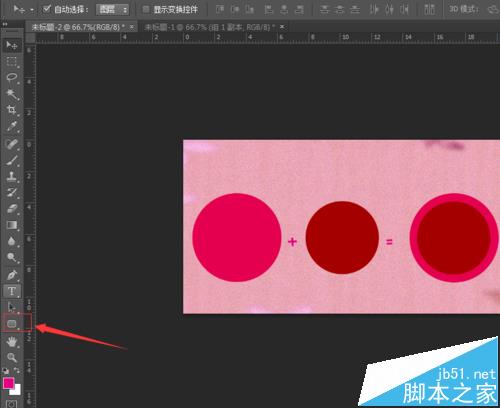Select the History Brush tool
This screenshot has width=500, height=408.
point(12,193)
